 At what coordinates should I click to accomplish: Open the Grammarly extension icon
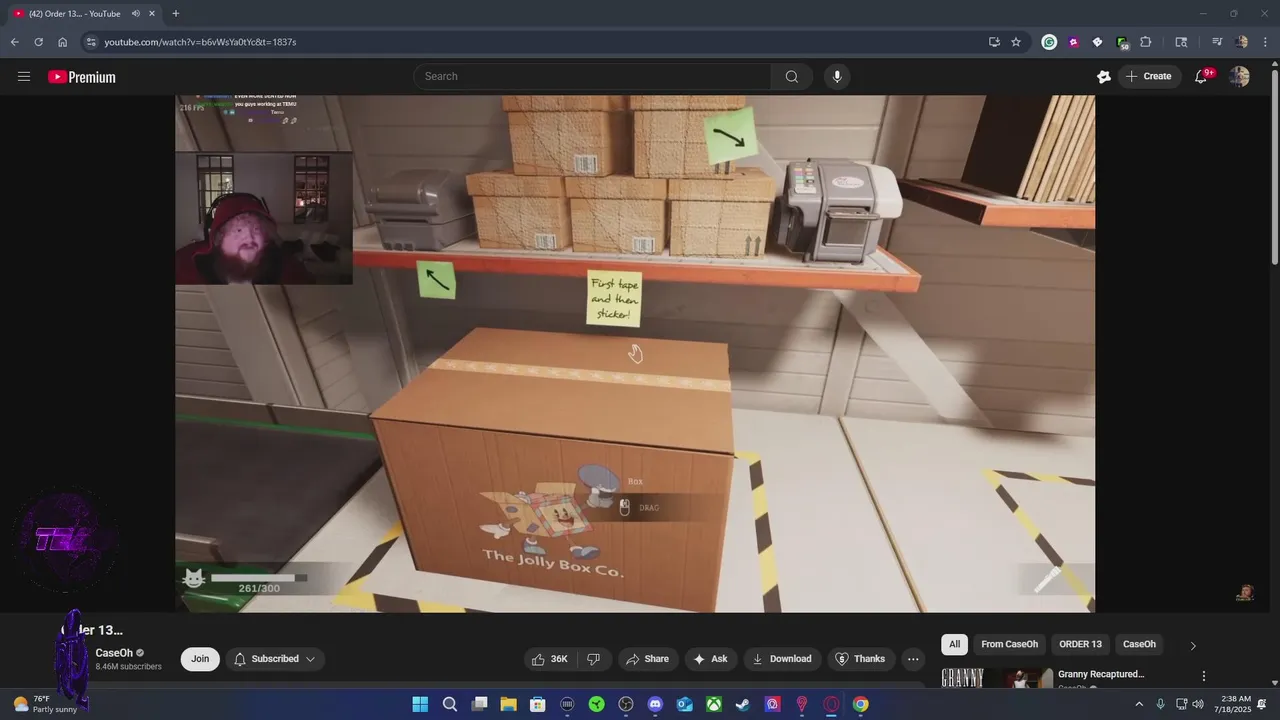coord(1049,42)
